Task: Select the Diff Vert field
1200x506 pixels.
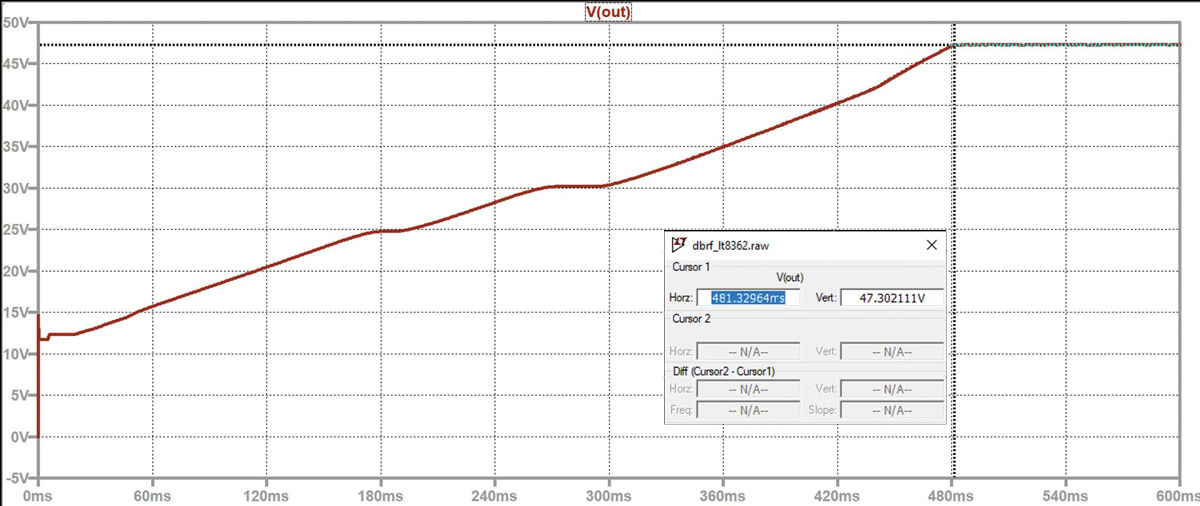Action: tap(892, 389)
